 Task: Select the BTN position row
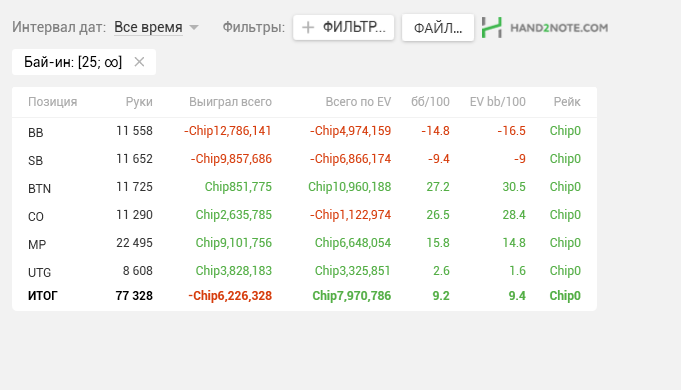point(304,187)
